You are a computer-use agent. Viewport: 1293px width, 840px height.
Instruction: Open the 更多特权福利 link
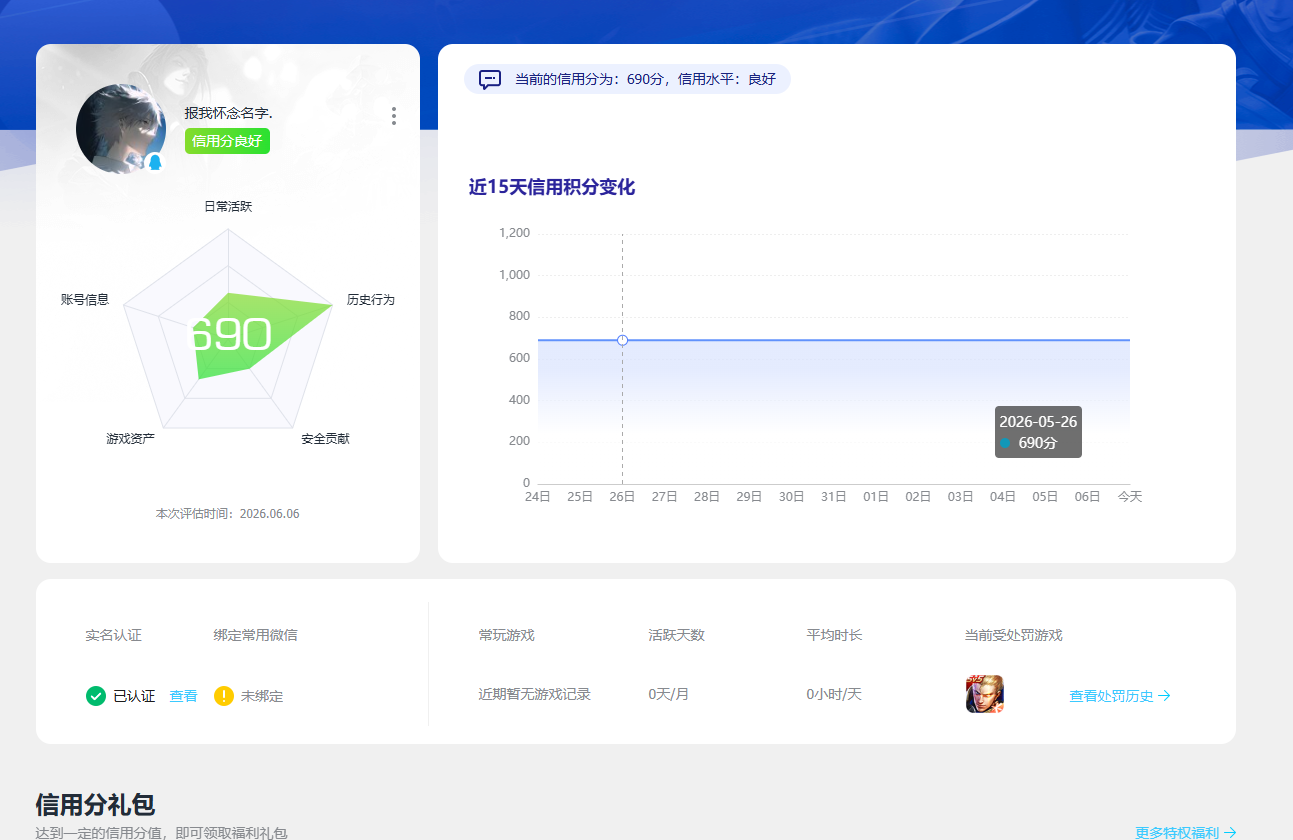(1186, 832)
